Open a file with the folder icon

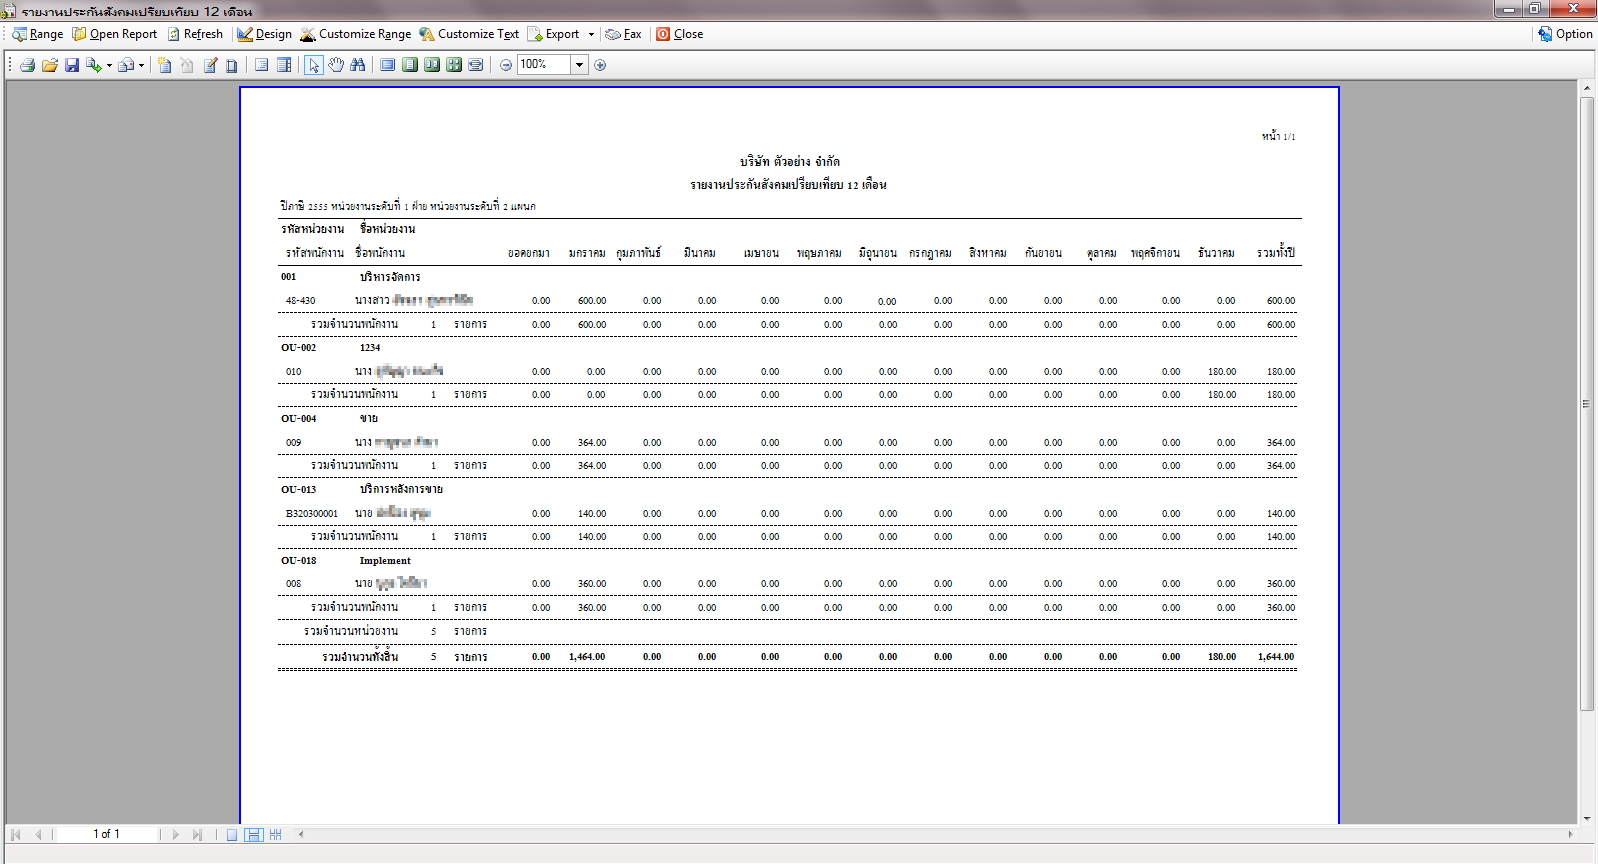pos(49,65)
